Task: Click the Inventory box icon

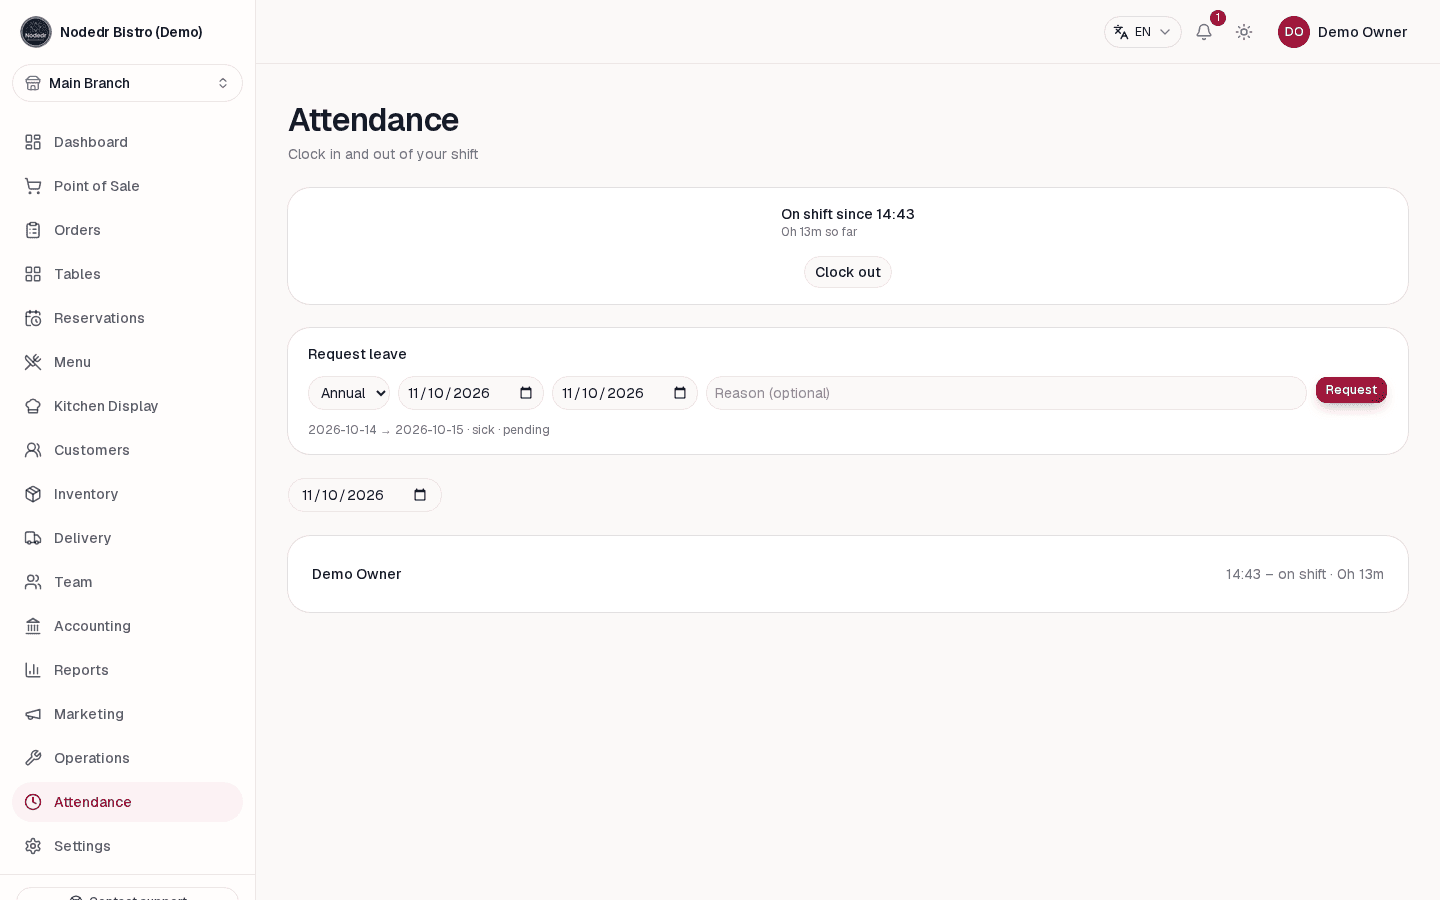Action: point(33,494)
